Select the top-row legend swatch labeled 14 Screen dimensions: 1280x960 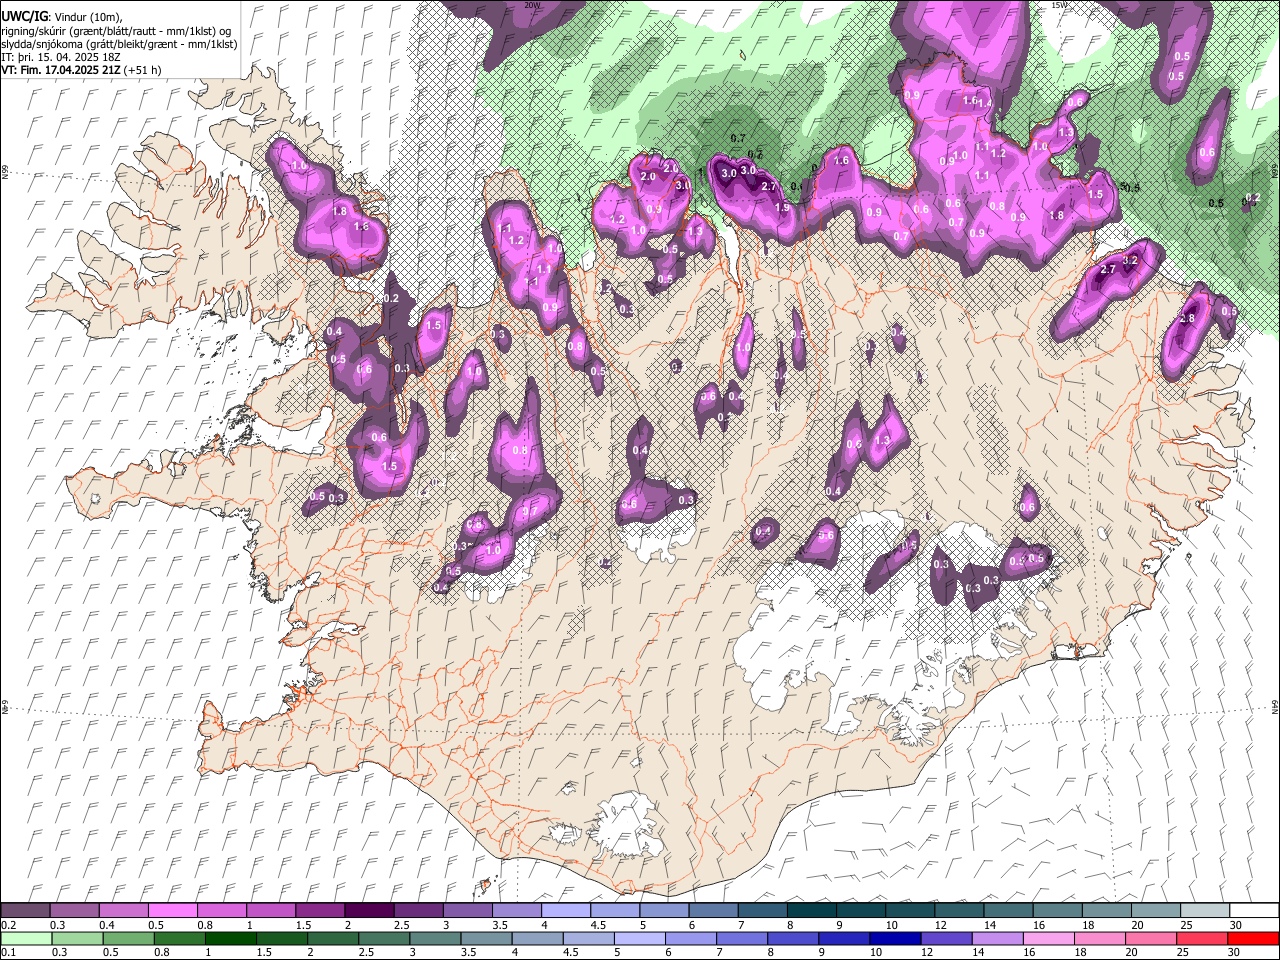click(1007, 911)
